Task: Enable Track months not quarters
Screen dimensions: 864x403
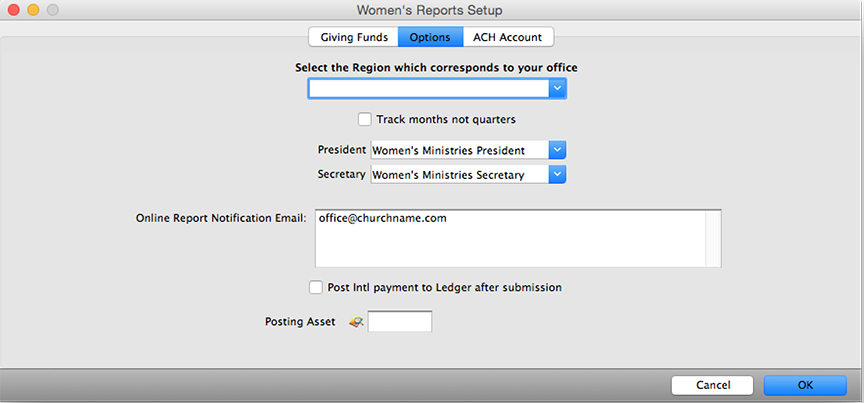Action: 365,119
